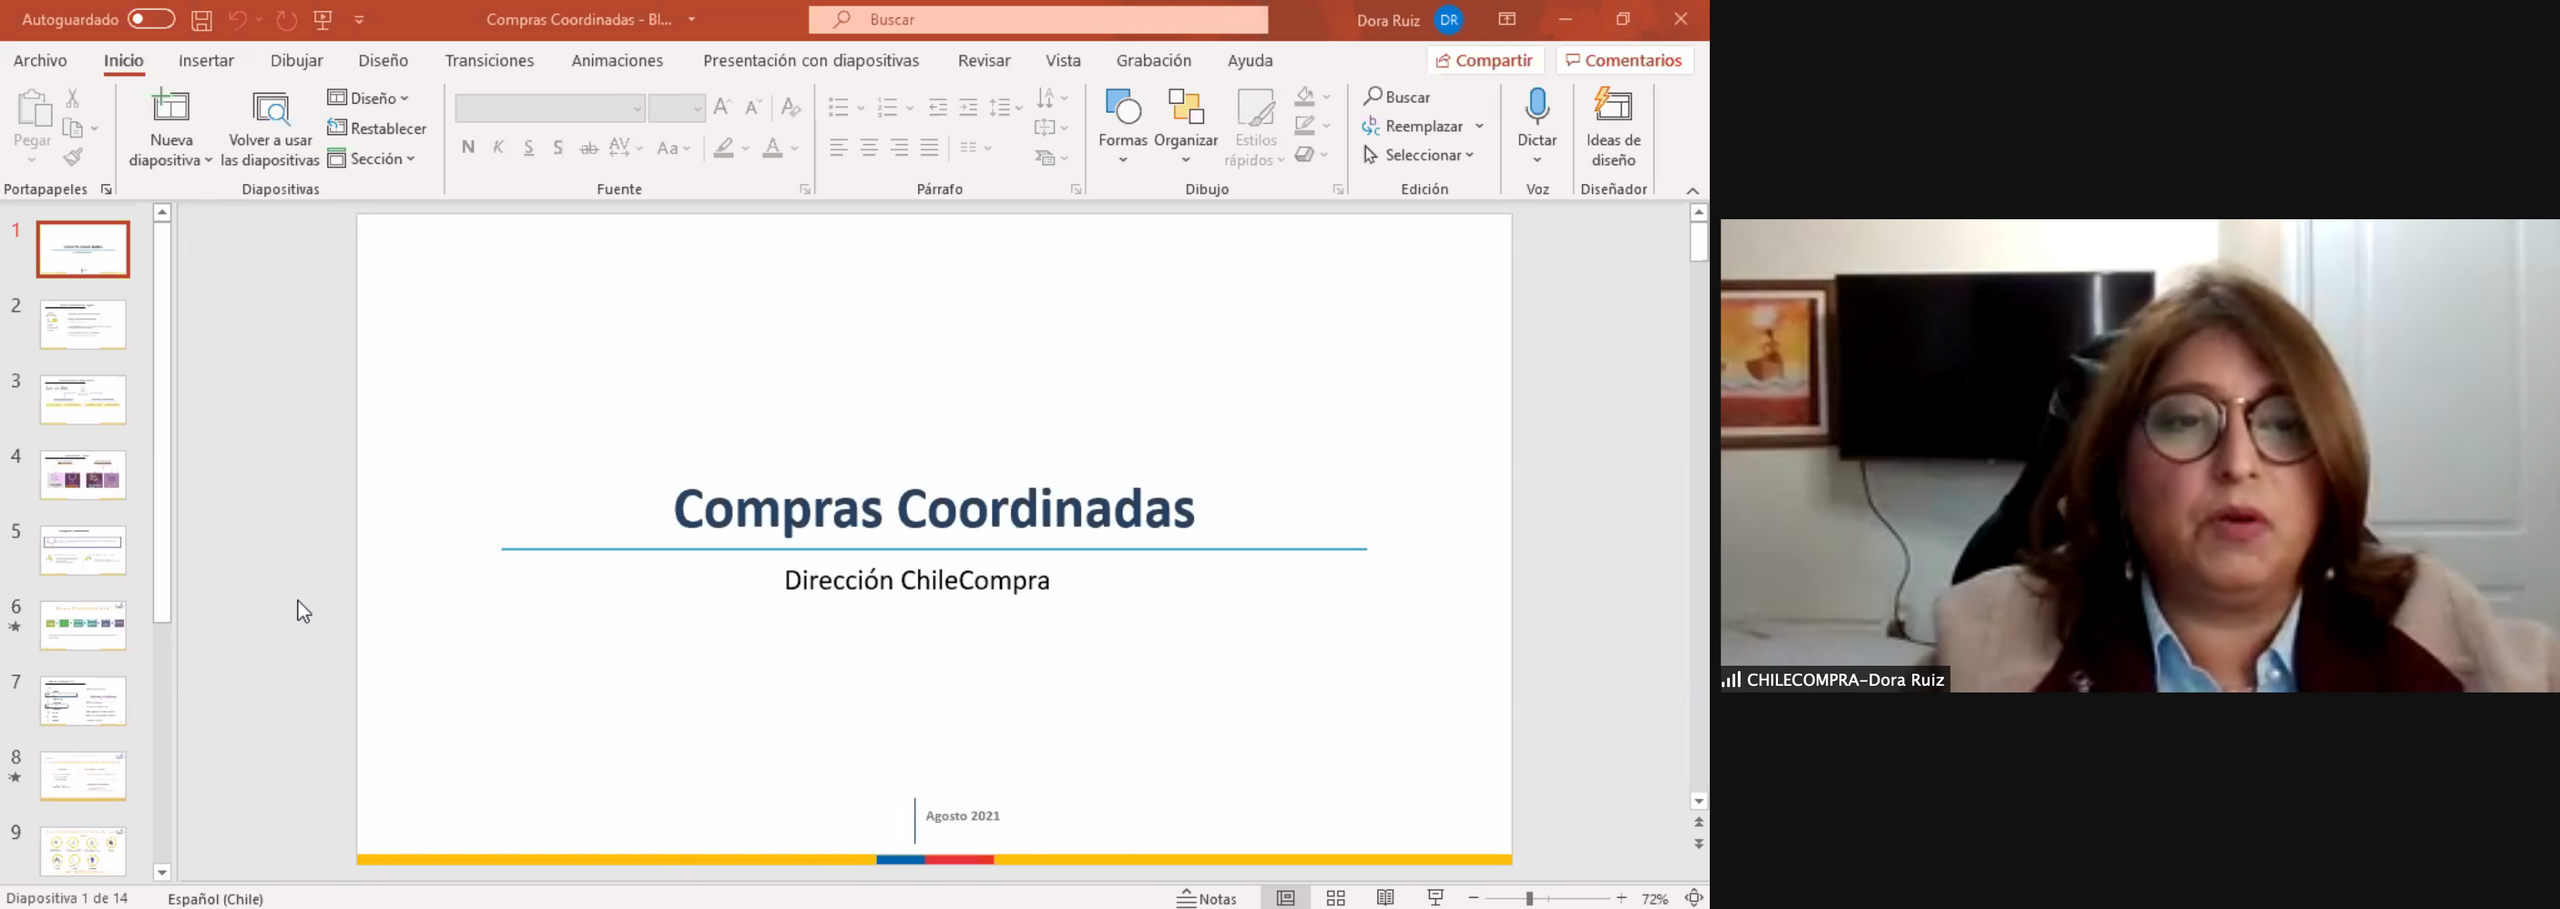Click the zoom slider handle
2560x909 pixels.
point(1529,898)
